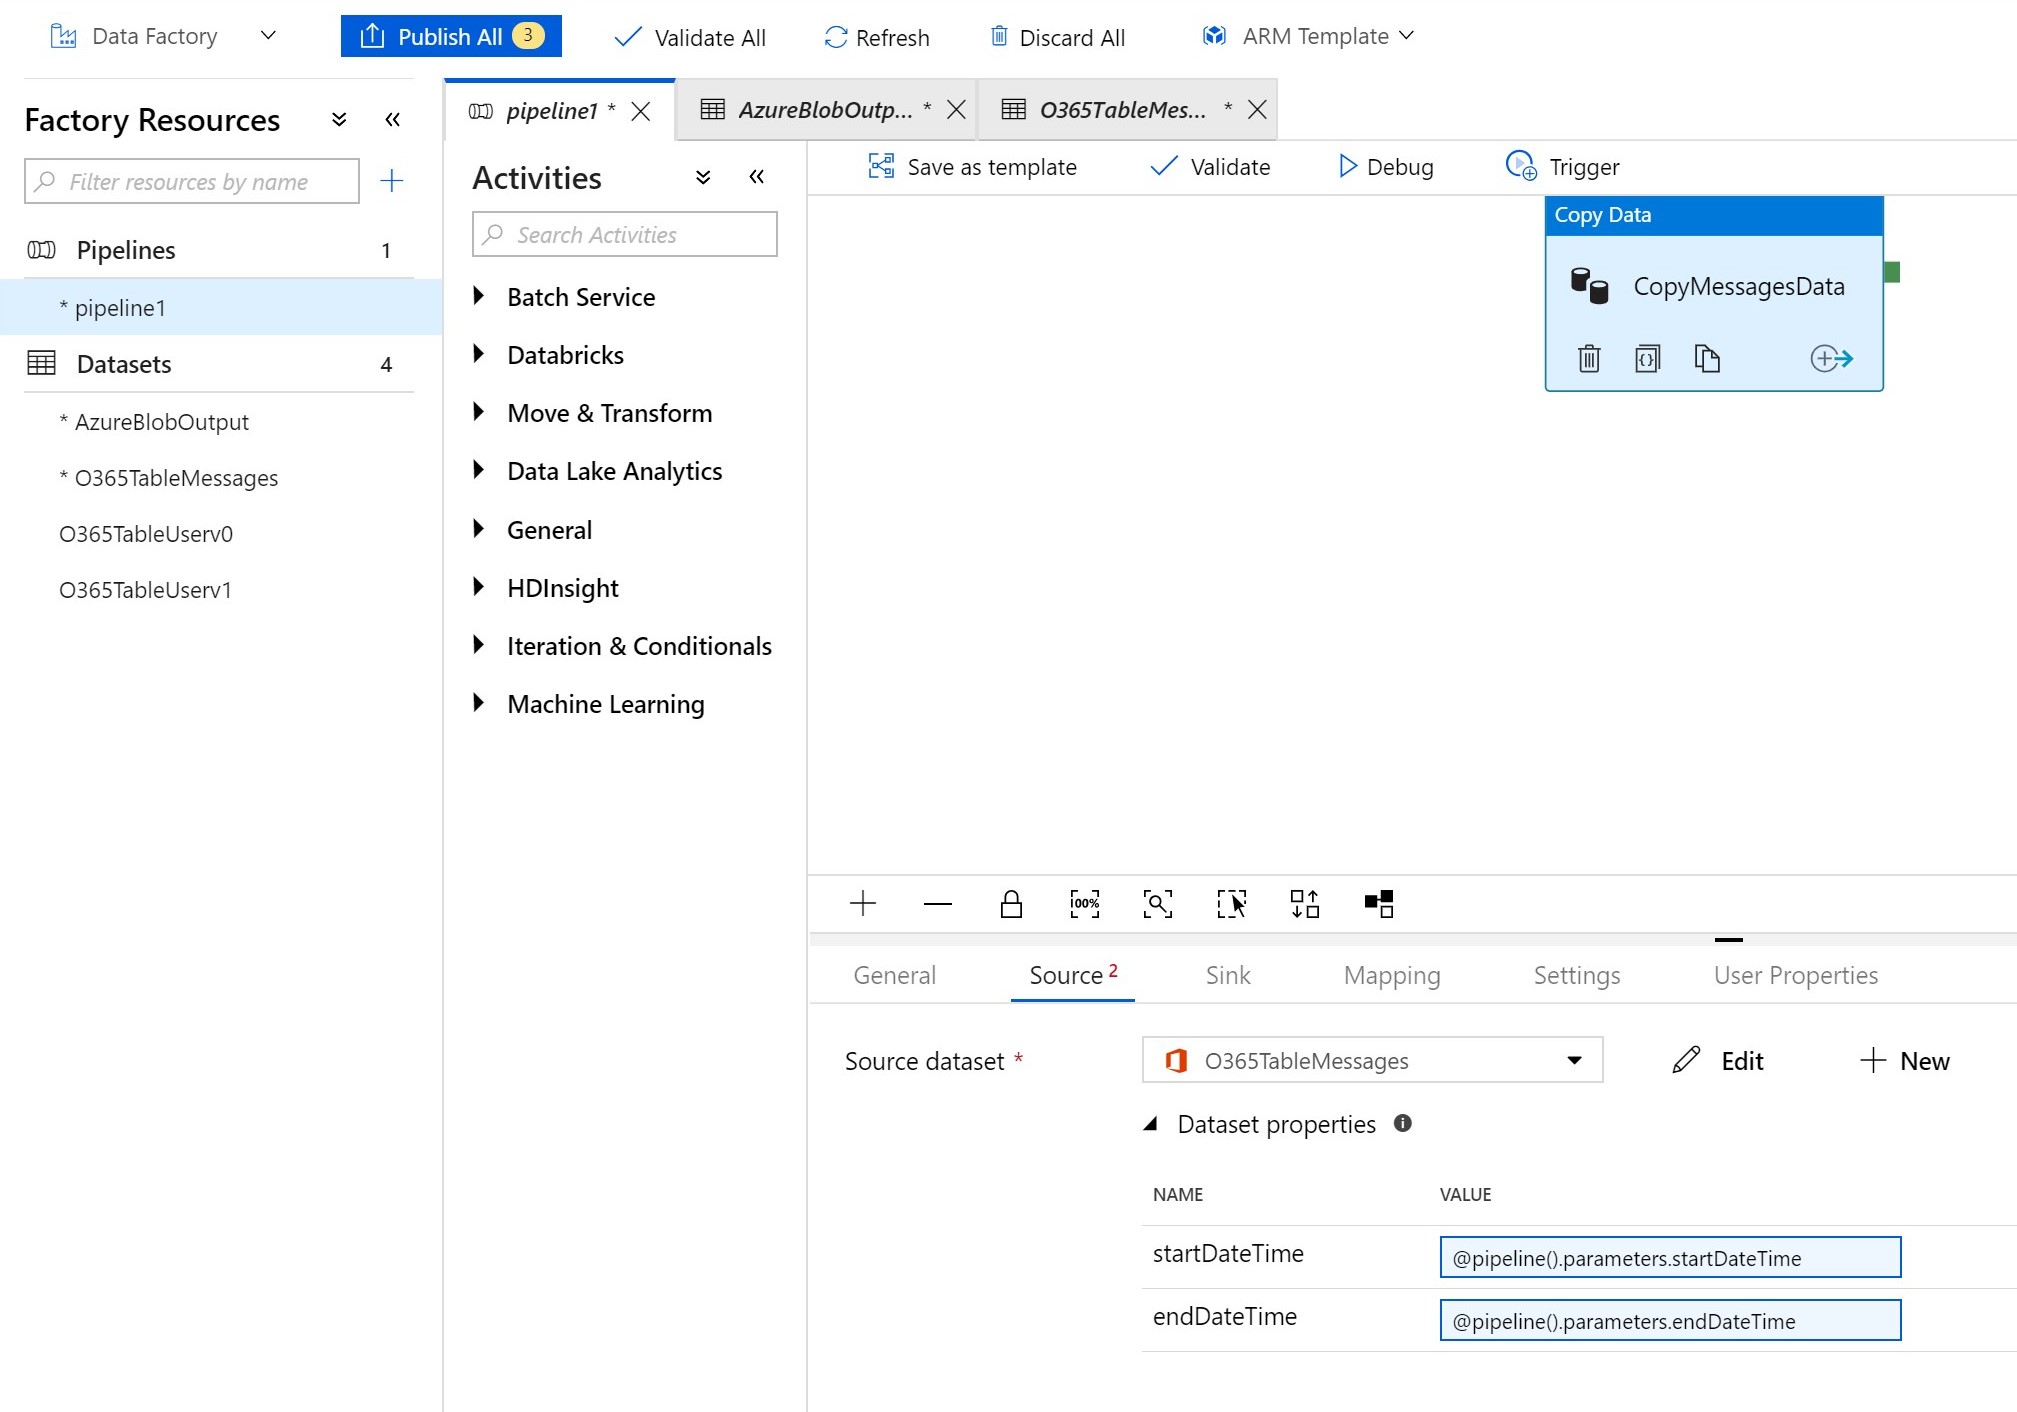Switch to the Sink tab
The width and height of the screenshot is (2017, 1412).
[x=1227, y=975]
